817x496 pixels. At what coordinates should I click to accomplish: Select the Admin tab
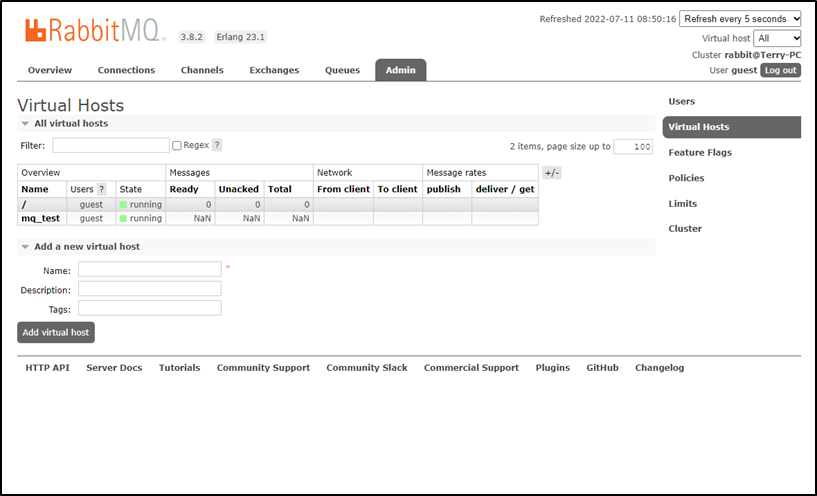(401, 70)
